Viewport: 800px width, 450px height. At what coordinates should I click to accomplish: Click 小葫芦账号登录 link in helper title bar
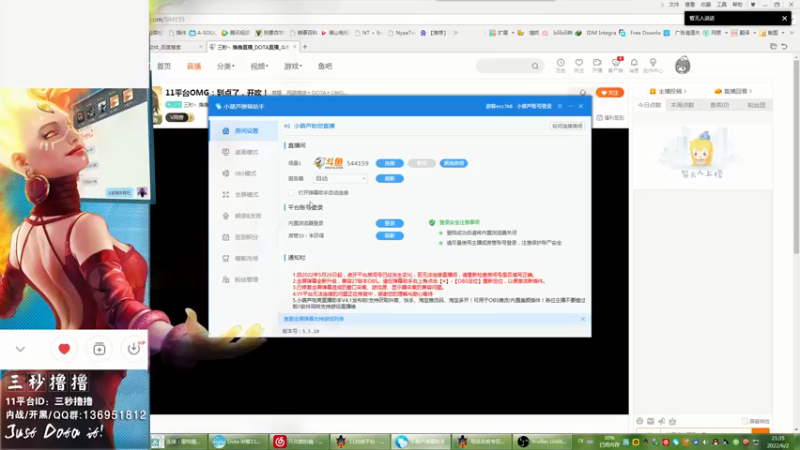click(x=534, y=106)
